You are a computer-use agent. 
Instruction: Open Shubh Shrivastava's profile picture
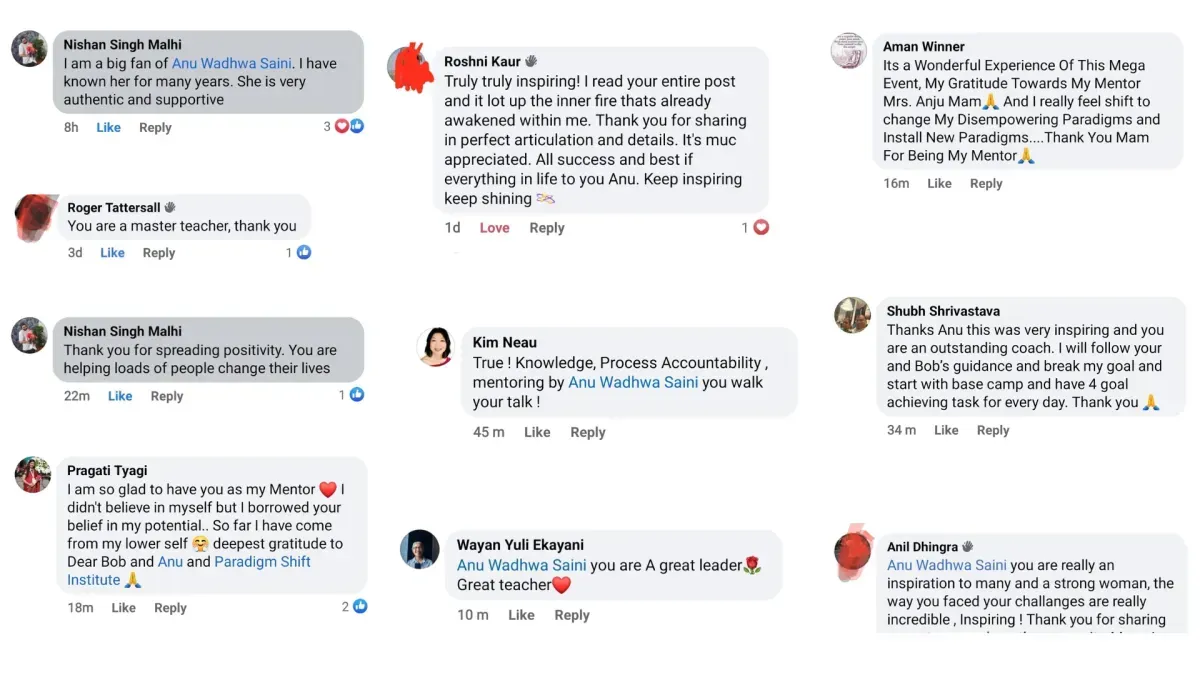click(852, 315)
